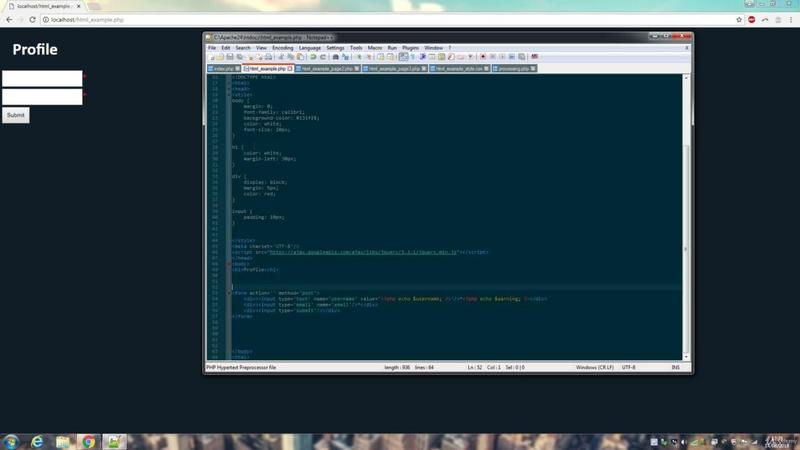800x450 pixels.
Task: Open the Chrome three-dot menu
Action: pyautogui.click(x=791, y=19)
